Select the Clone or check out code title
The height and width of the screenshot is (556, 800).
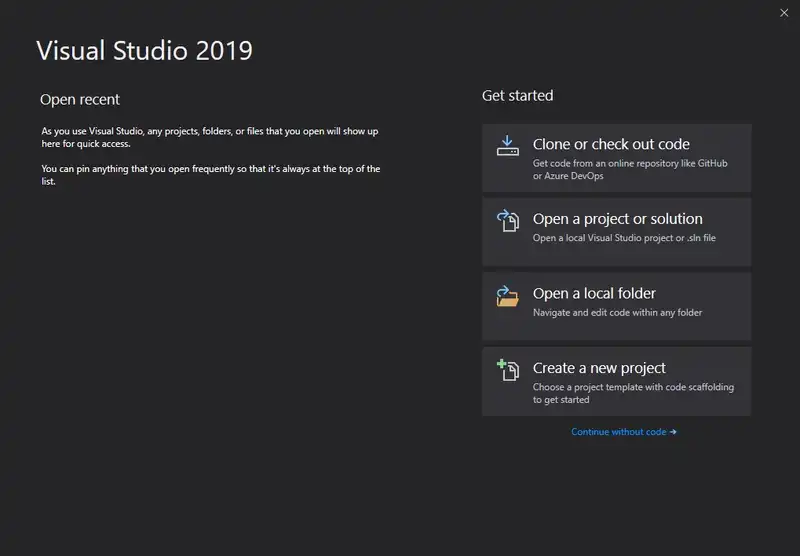point(611,144)
